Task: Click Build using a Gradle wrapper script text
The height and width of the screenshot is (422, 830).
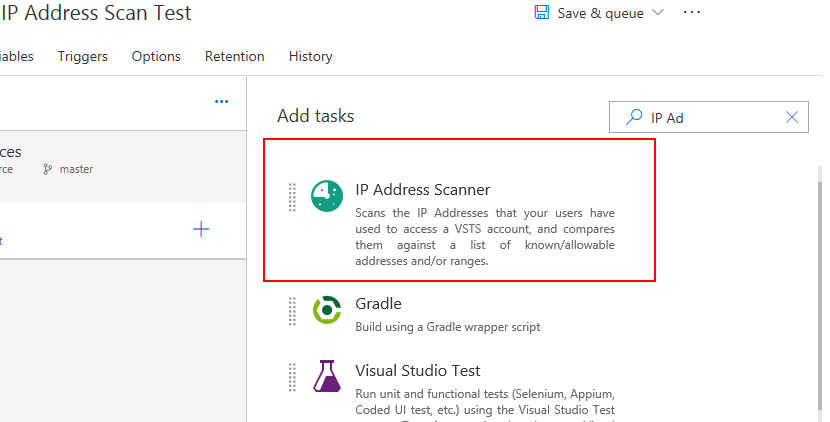Action: [448, 327]
